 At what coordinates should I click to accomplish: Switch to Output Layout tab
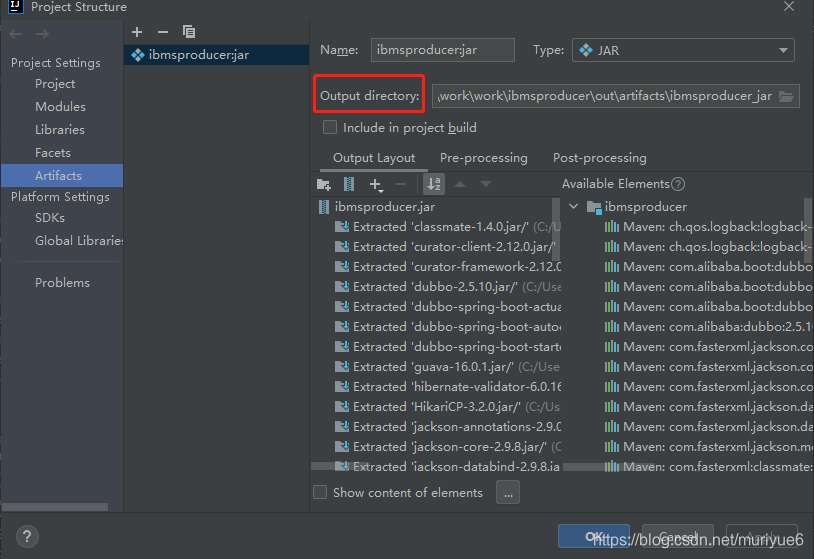click(374, 158)
